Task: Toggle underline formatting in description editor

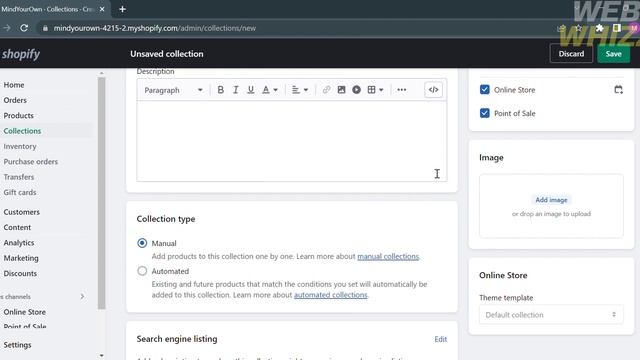Action: click(x=251, y=90)
